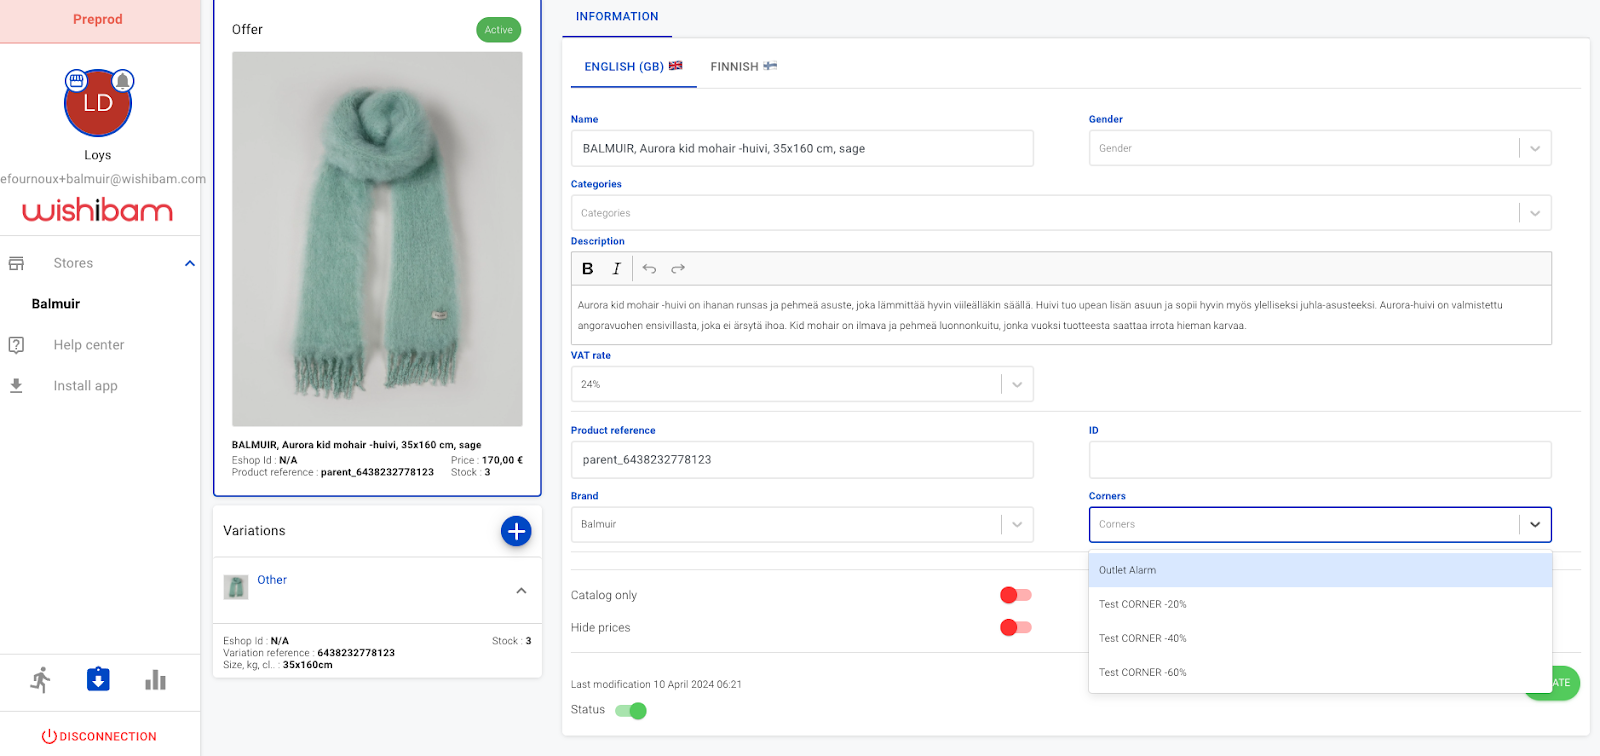1600x756 pixels.
Task: Click the Other variation link
Action: 272,580
